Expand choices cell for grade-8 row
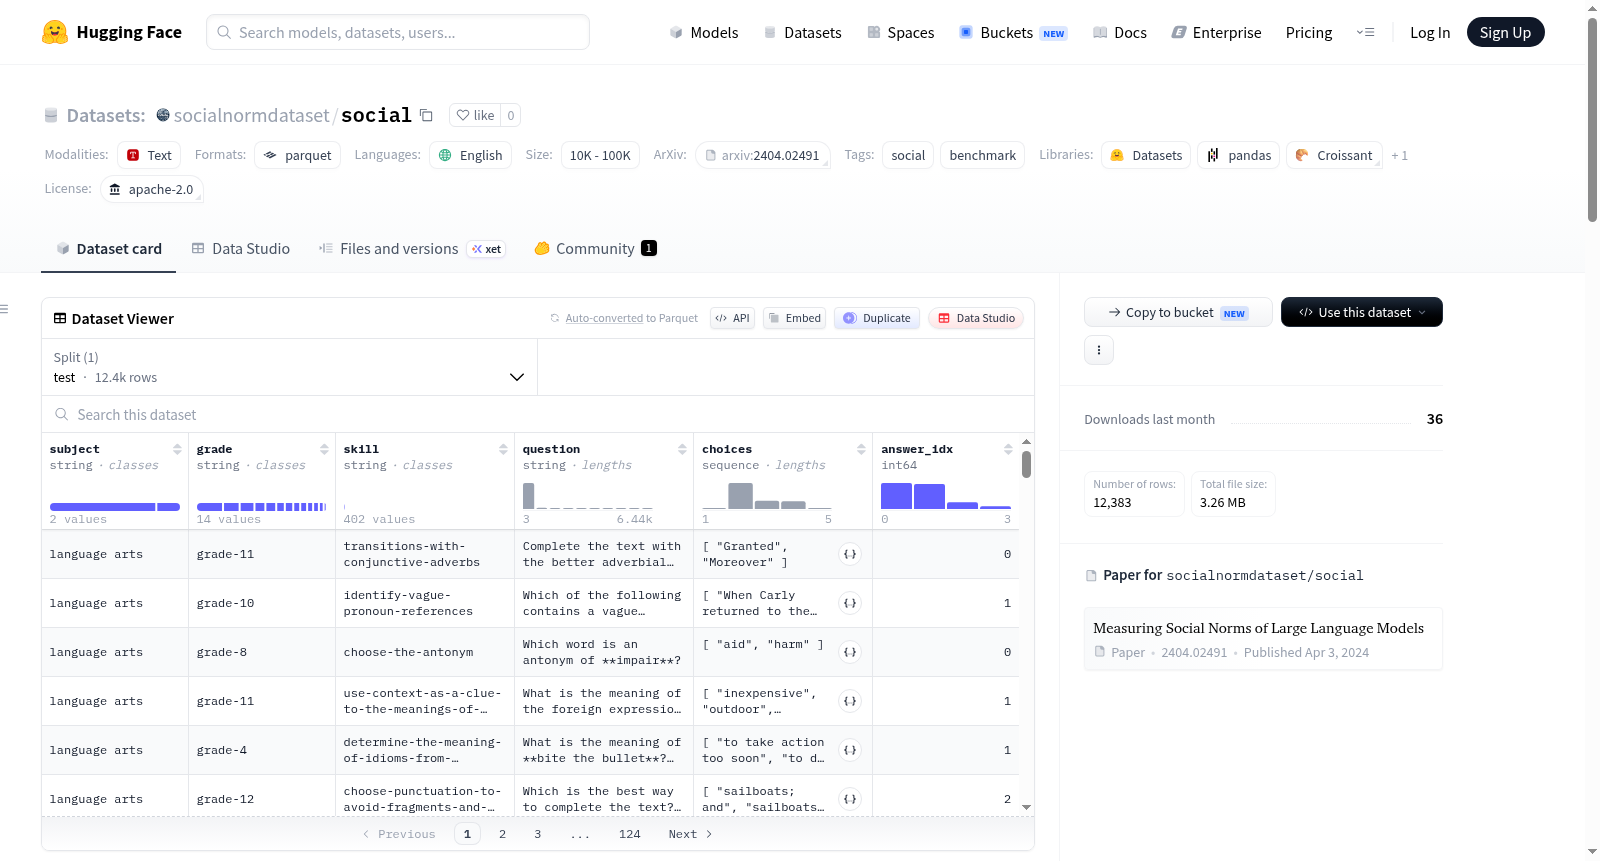Screen dimensions: 1600x861 (850, 652)
